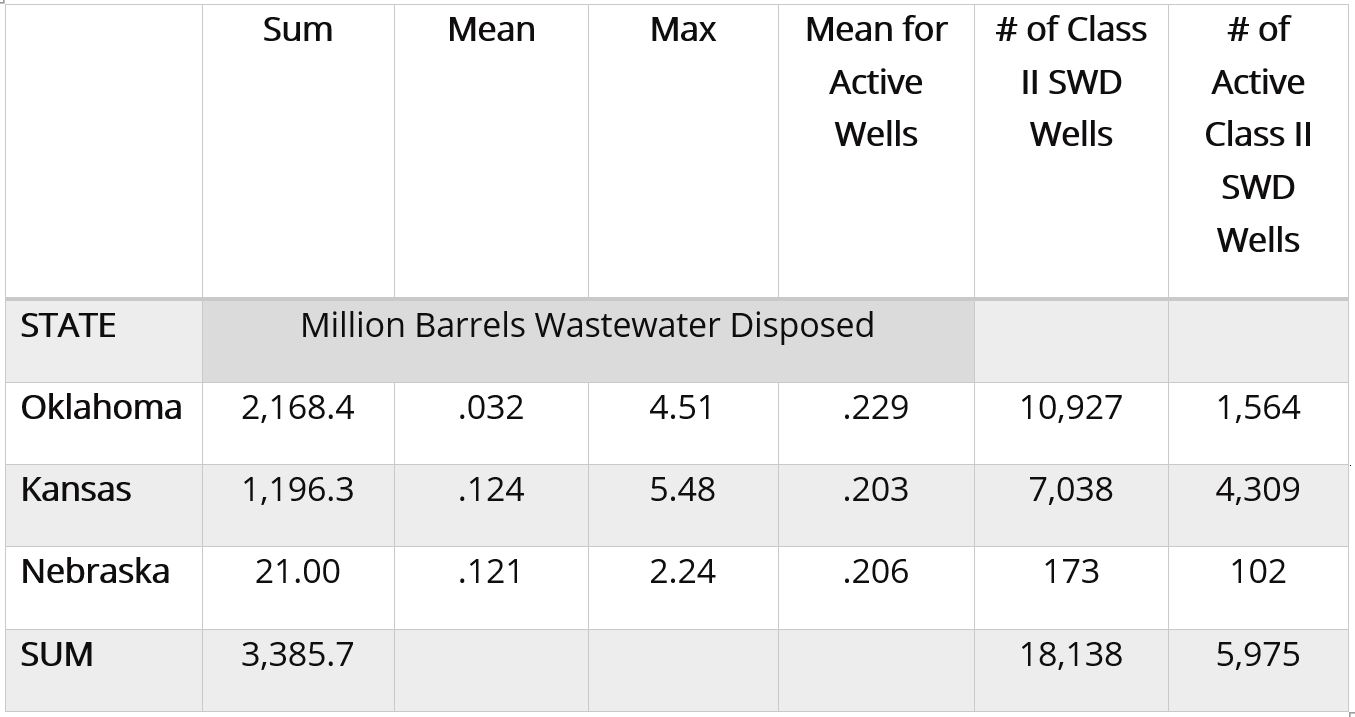Select Kansas max value 5.48
Viewport: 1355px width, 717px height.
(683, 490)
